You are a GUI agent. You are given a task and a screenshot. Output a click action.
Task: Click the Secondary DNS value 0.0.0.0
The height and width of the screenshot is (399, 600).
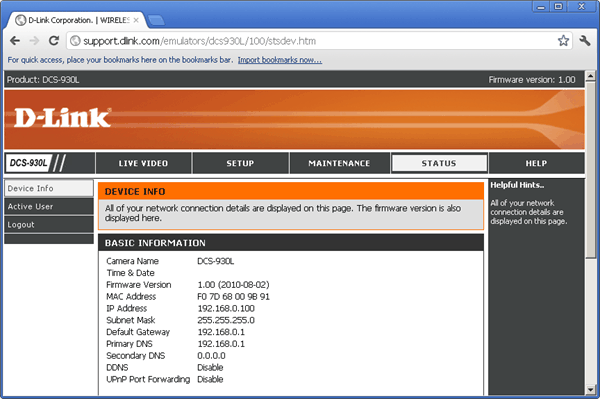point(211,356)
